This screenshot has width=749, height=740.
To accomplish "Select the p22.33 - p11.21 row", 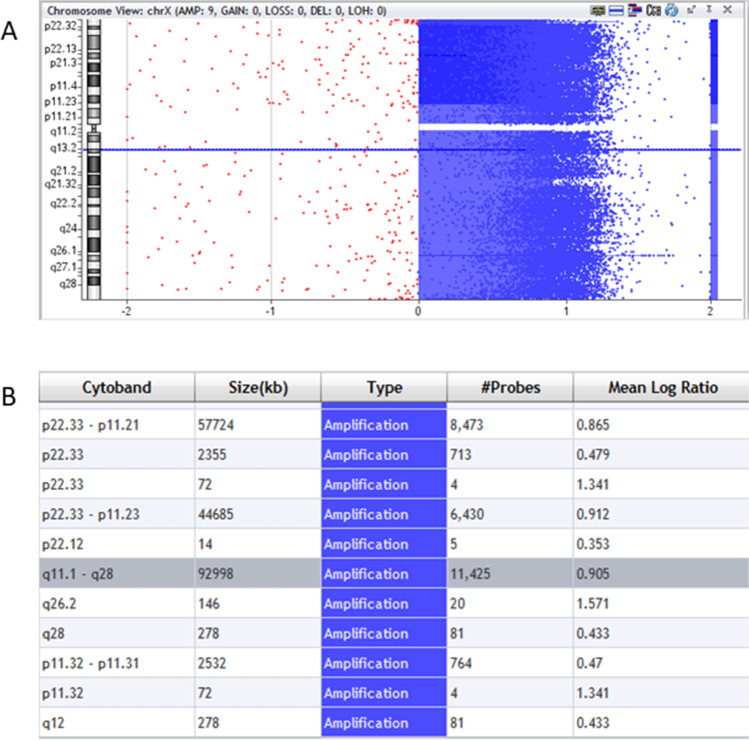I will pyautogui.click(x=394, y=425).
